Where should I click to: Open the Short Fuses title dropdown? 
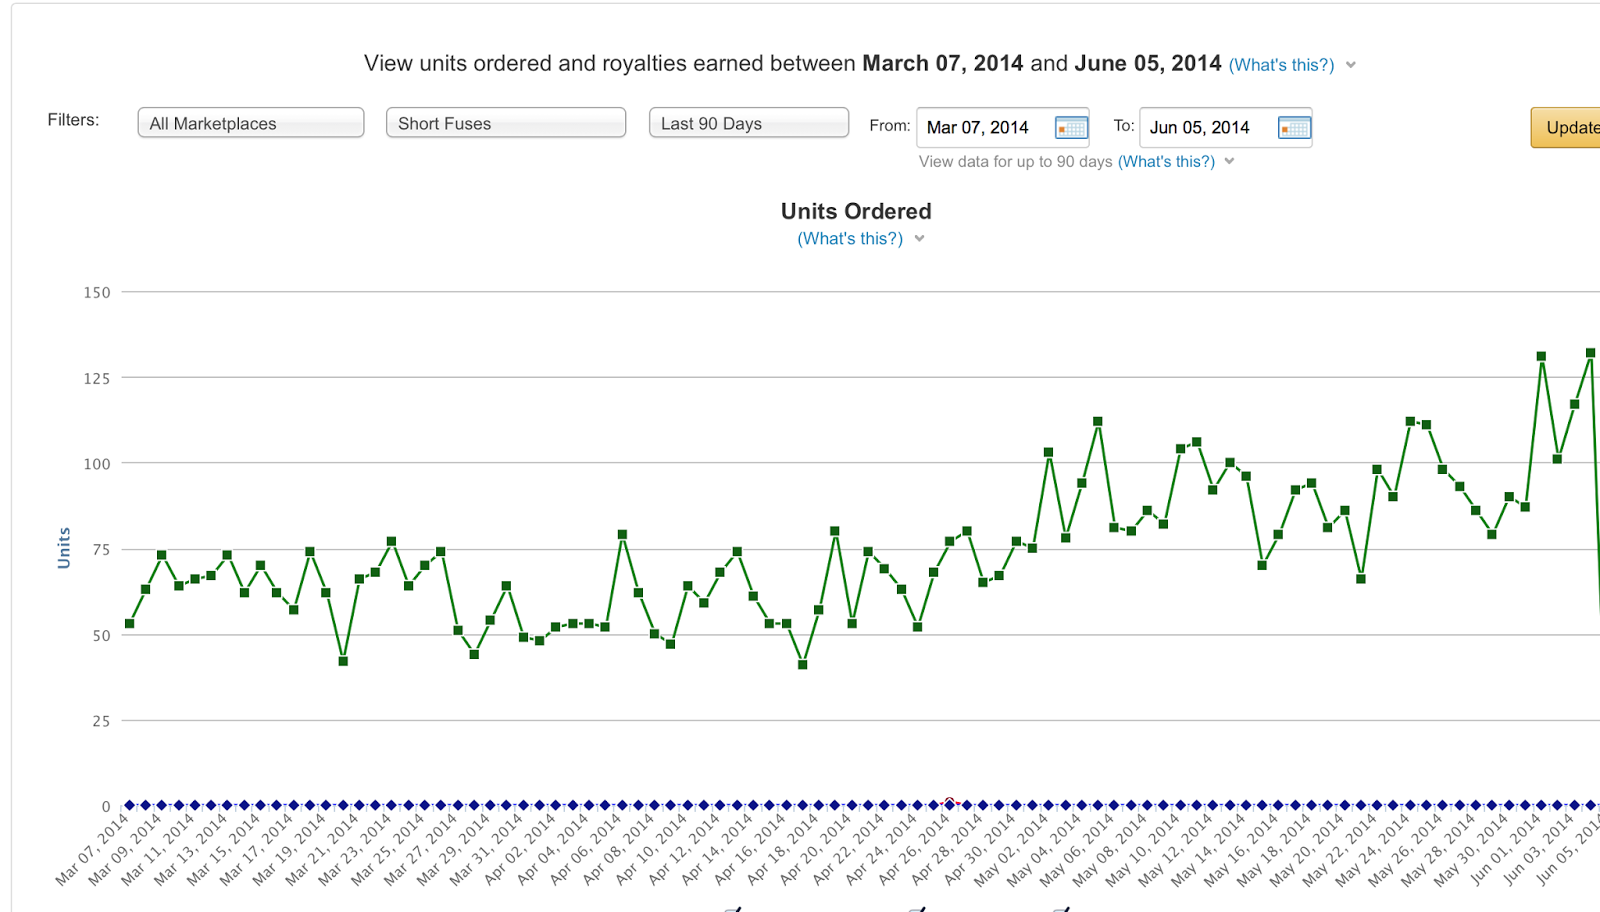pyautogui.click(x=506, y=123)
